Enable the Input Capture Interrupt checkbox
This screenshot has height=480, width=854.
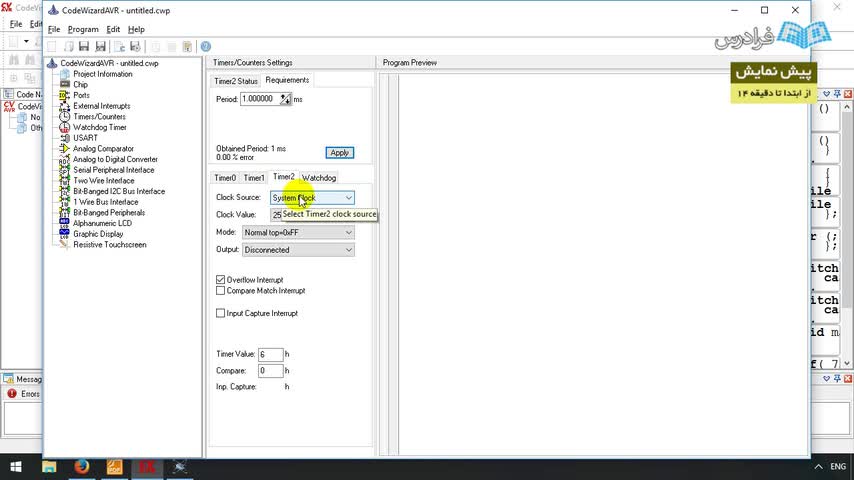pos(221,313)
